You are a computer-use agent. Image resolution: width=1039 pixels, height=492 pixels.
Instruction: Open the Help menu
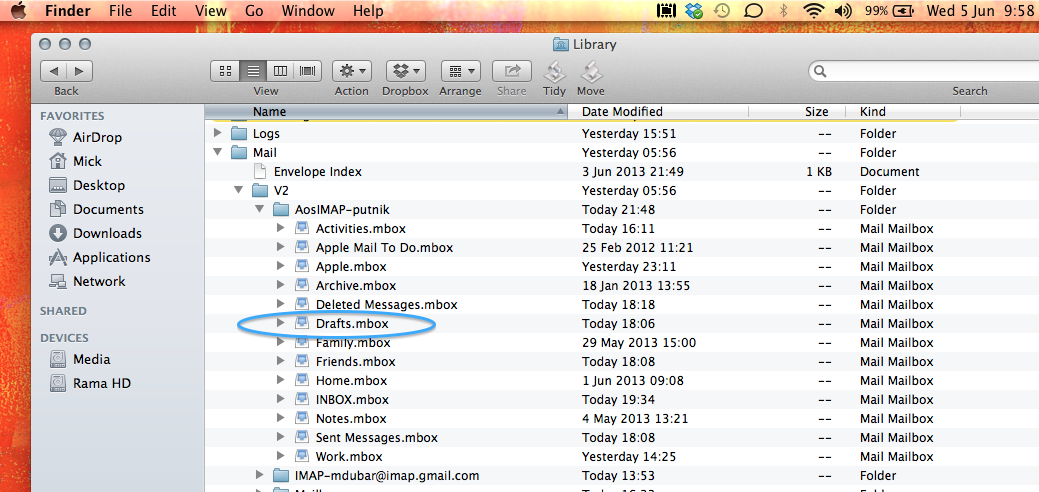368,11
